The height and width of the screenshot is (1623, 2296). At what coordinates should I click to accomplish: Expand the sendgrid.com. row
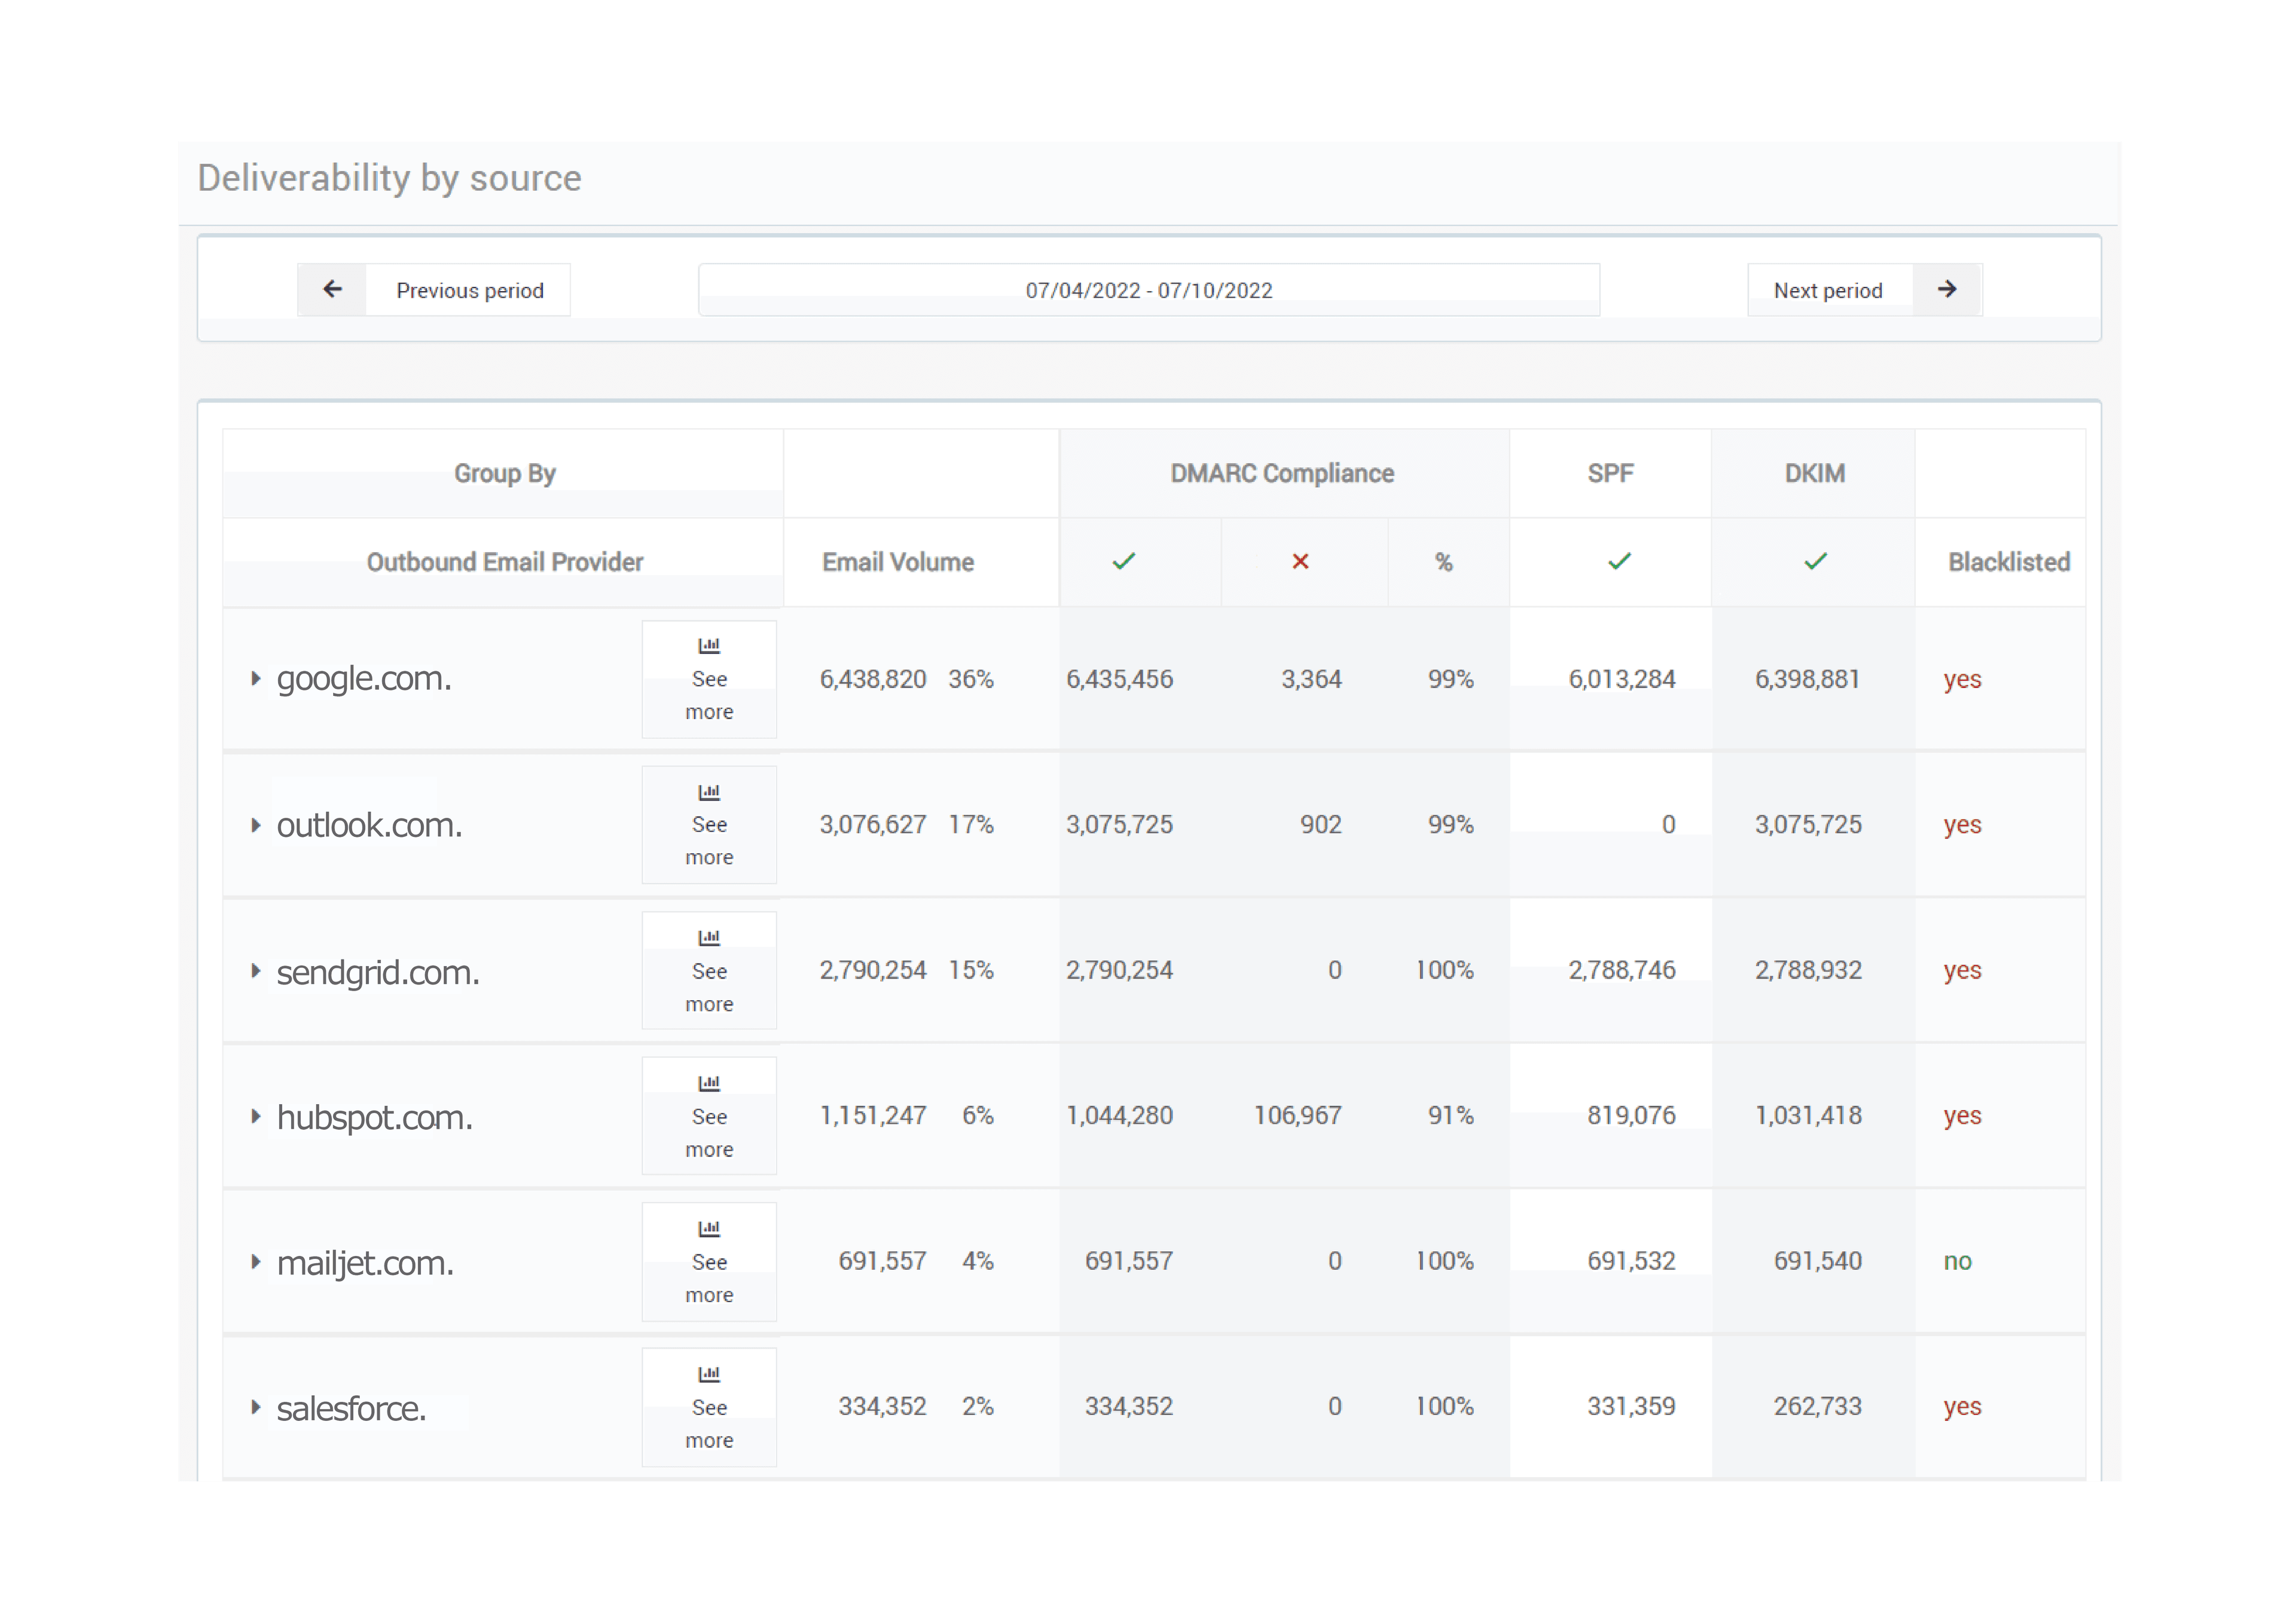pyautogui.click(x=256, y=971)
